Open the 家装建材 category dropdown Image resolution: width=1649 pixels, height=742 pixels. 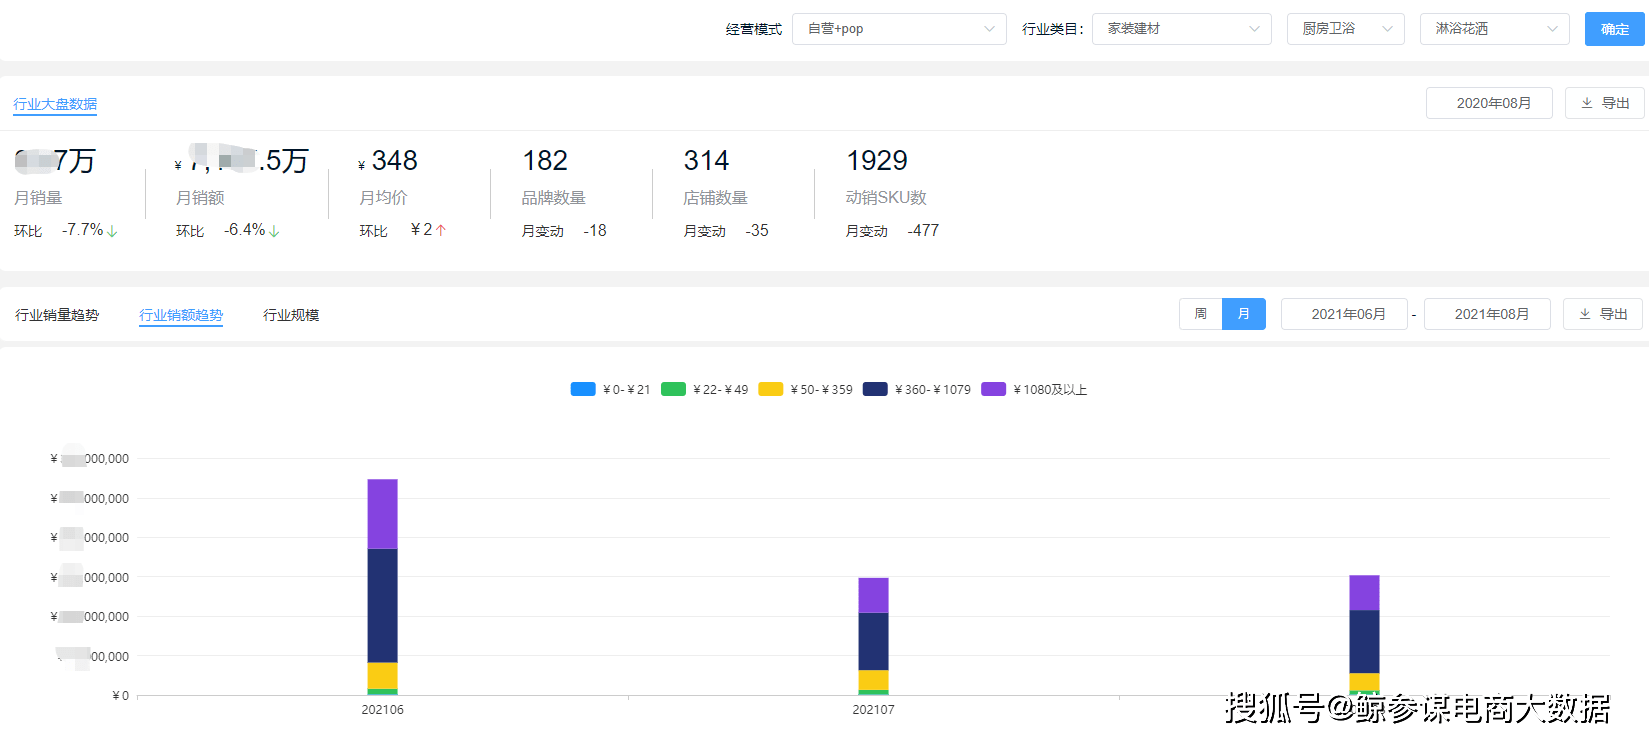(x=1181, y=29)
